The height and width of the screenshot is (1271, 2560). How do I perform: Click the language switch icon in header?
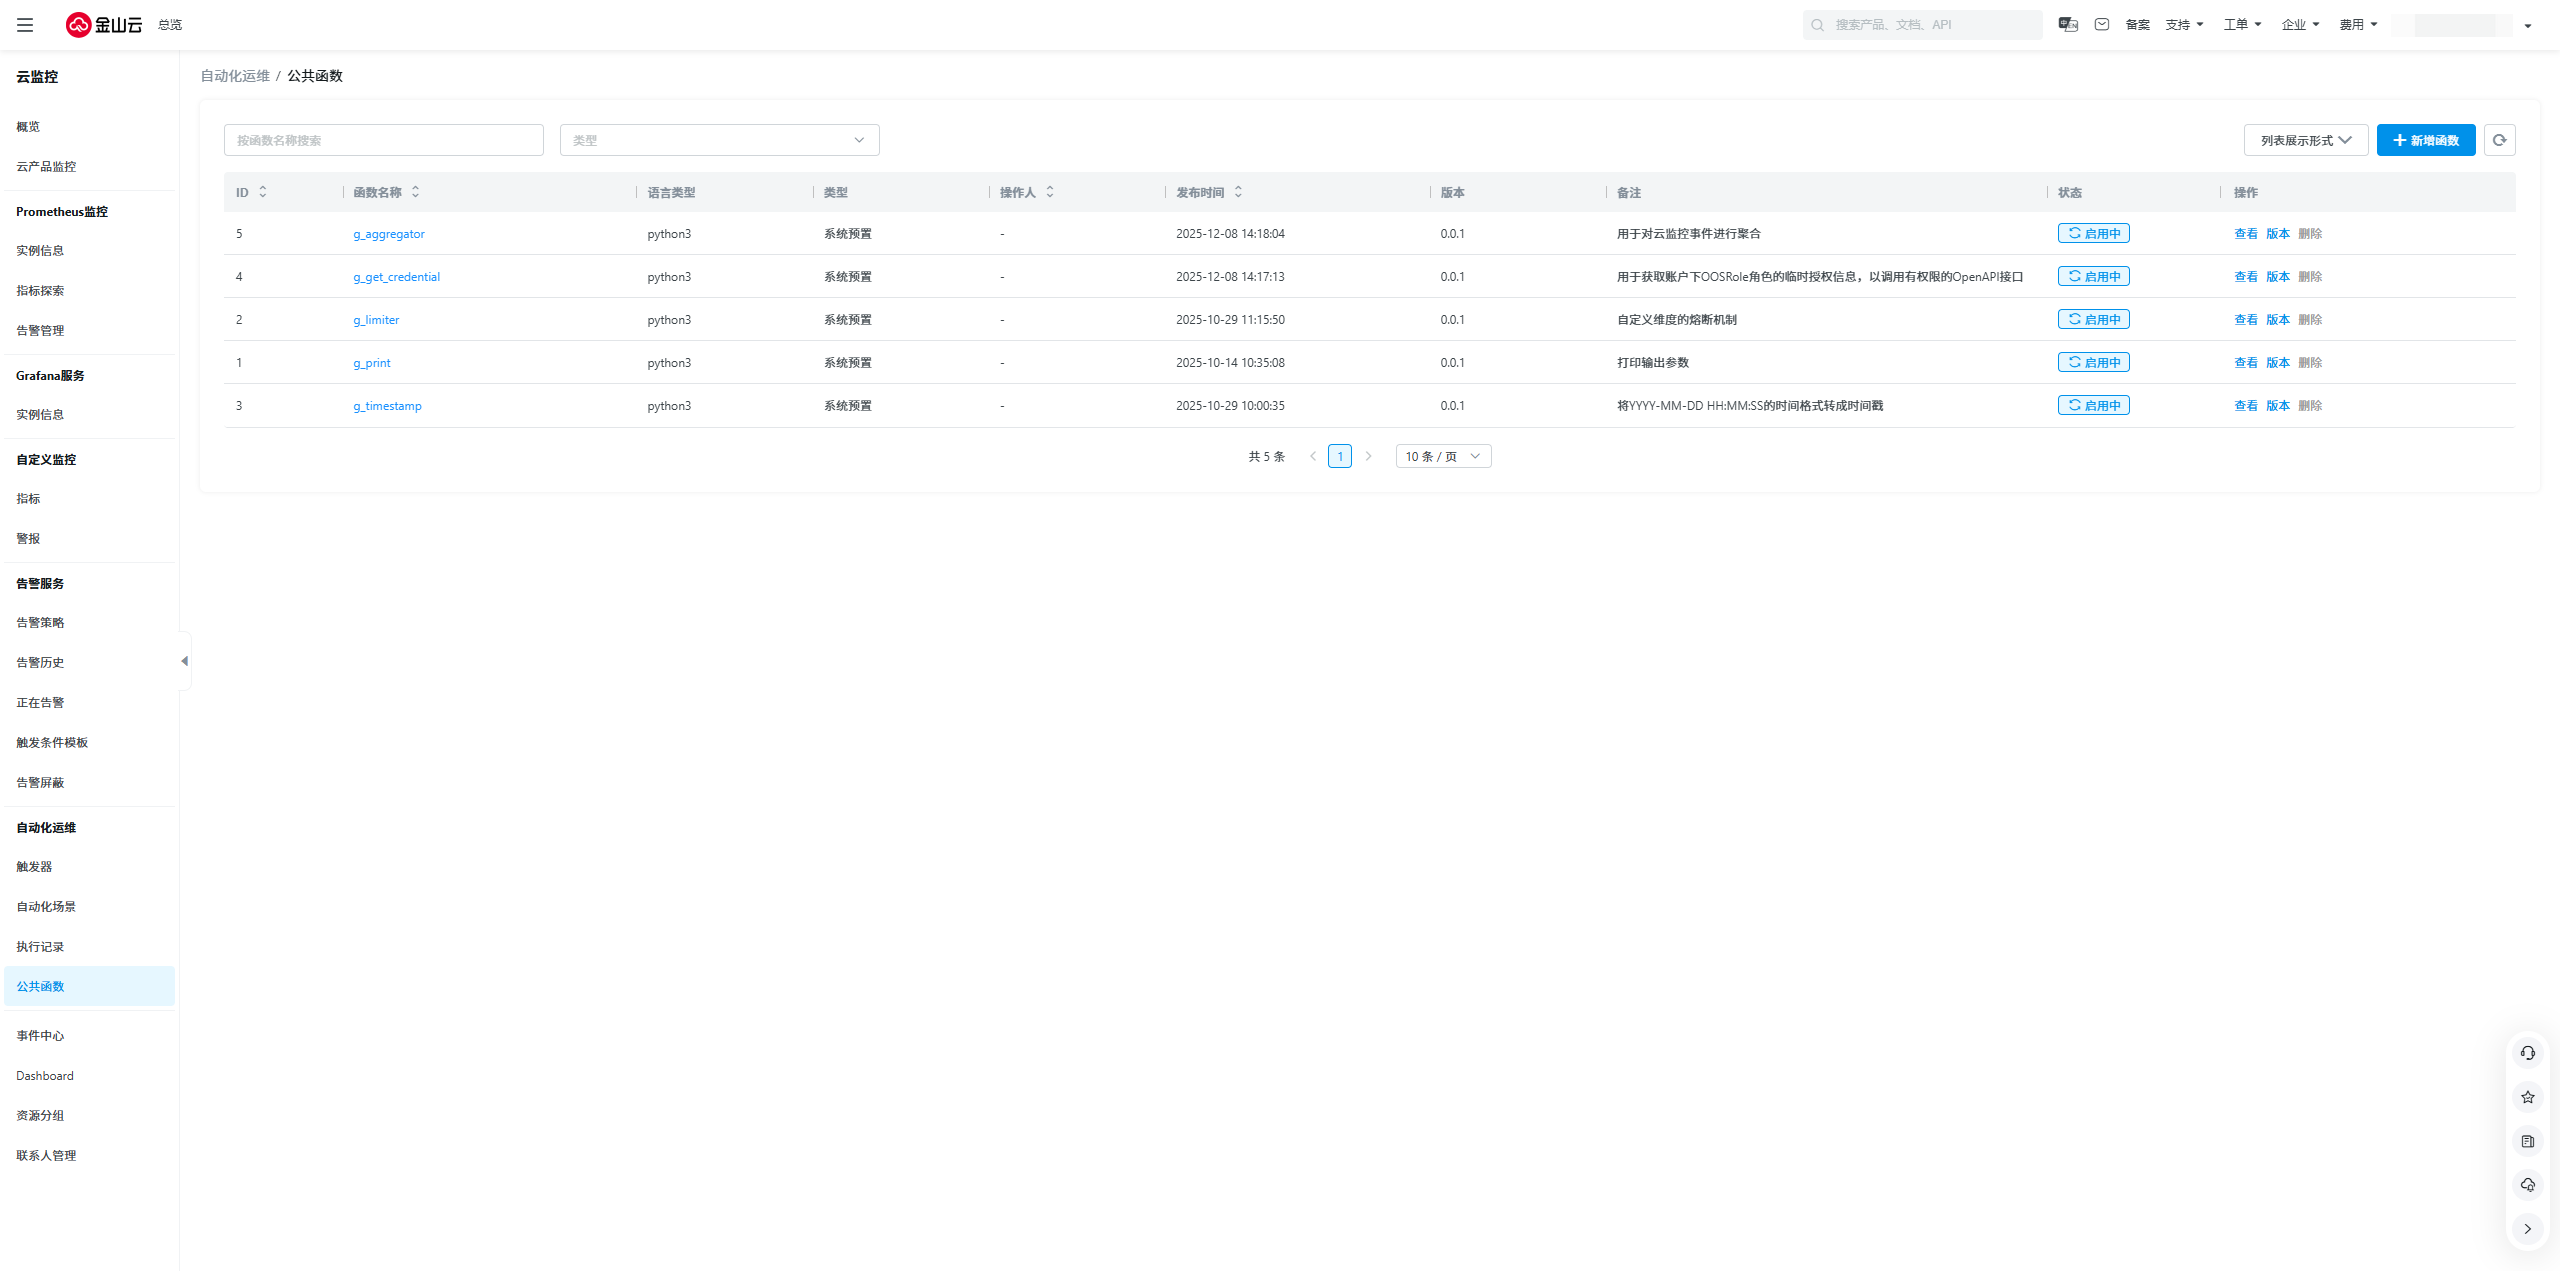click(2068, 25)
